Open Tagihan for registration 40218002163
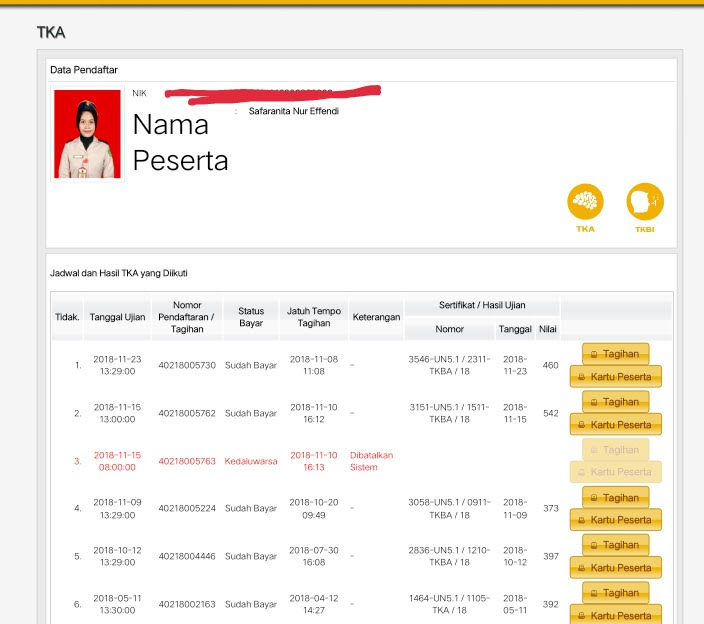 click(616, 593)
